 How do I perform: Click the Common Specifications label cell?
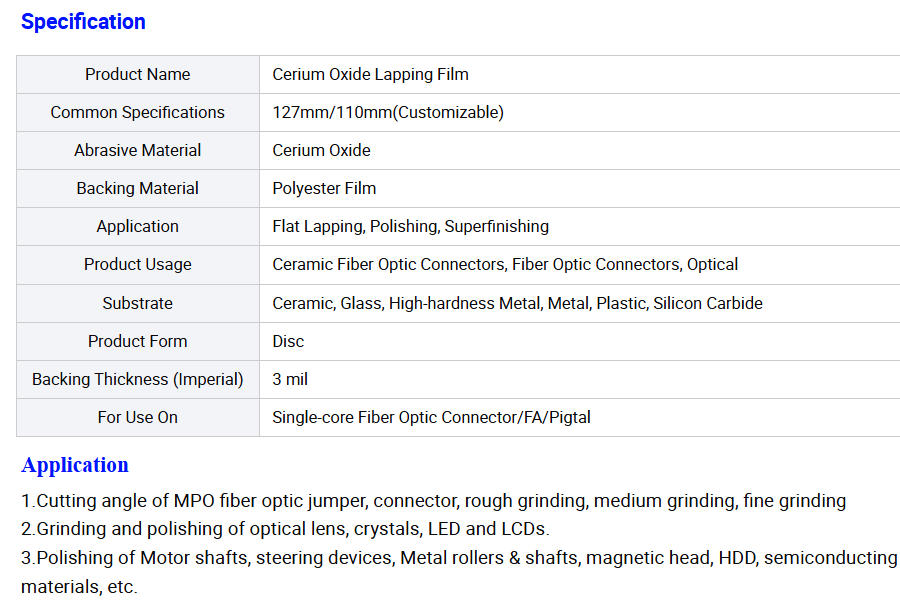(137, 112)
